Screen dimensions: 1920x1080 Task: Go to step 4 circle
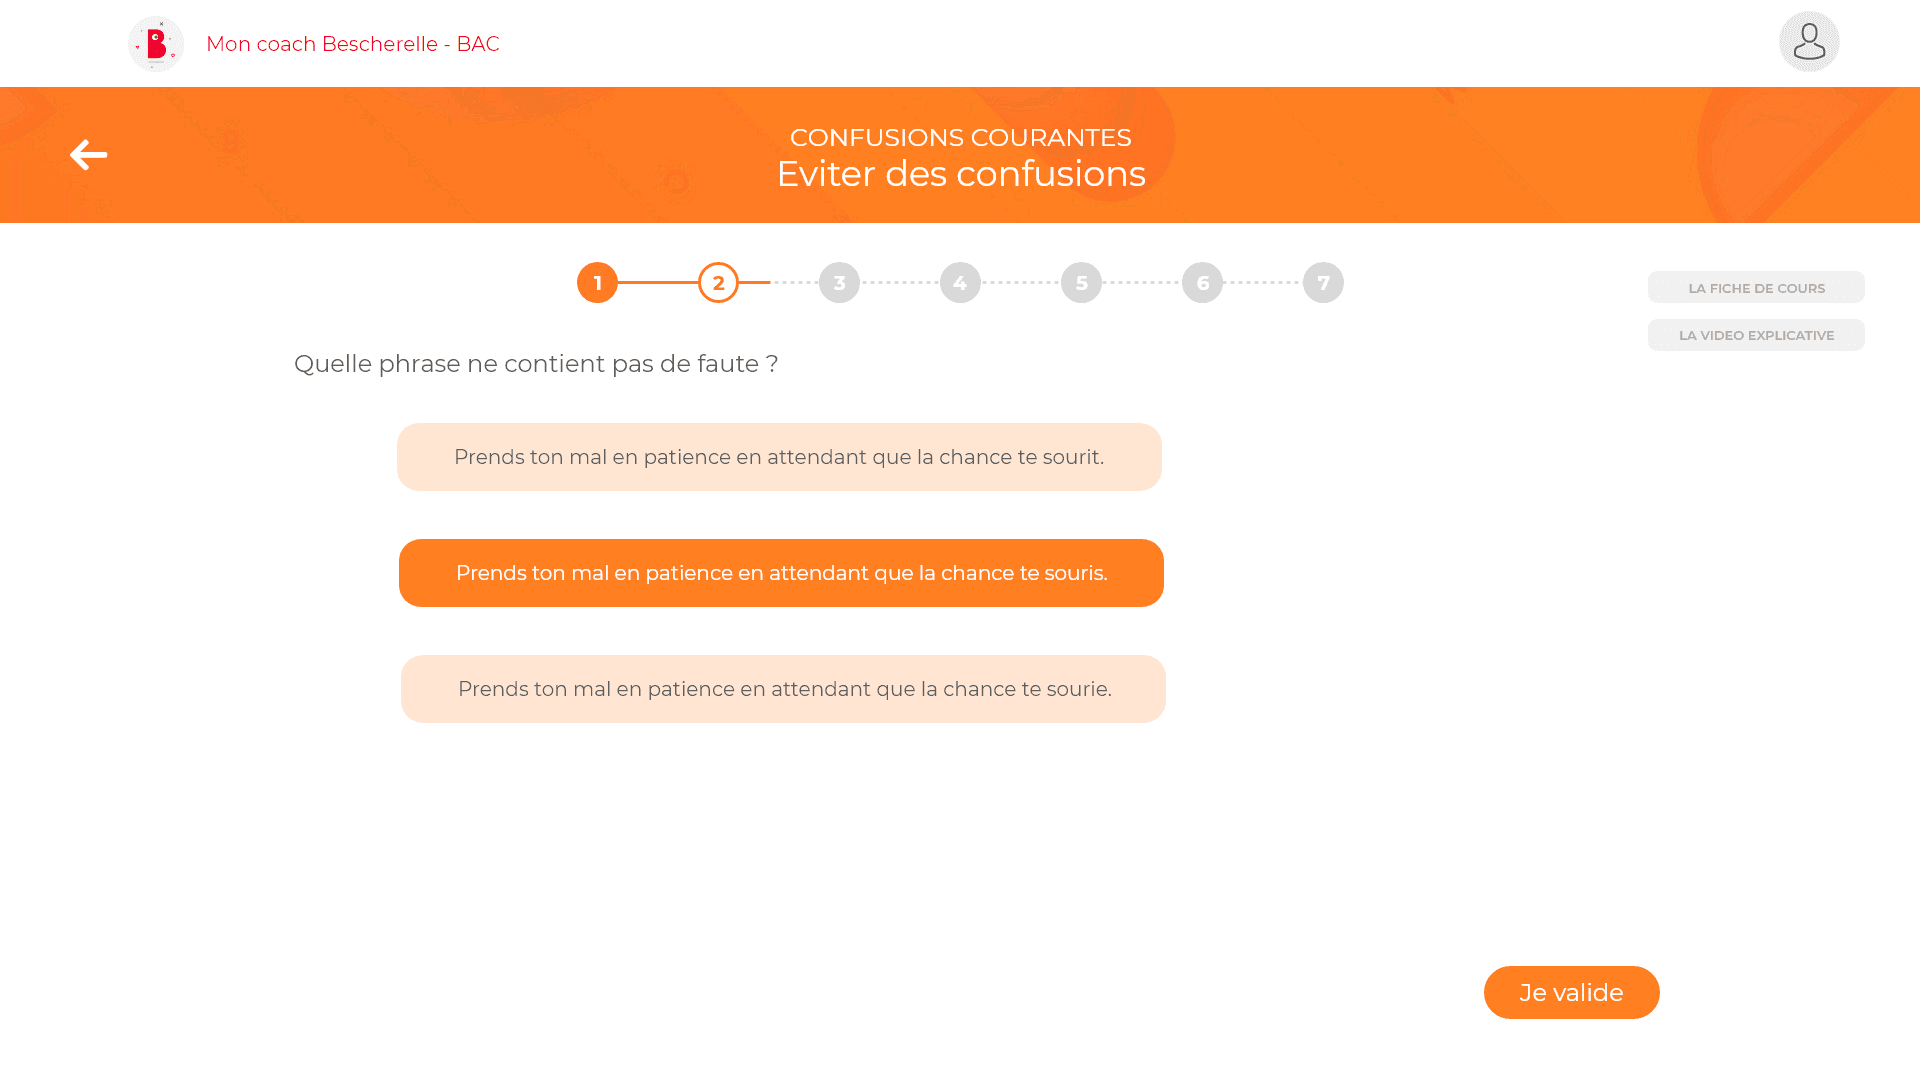[x=961, y=283]
